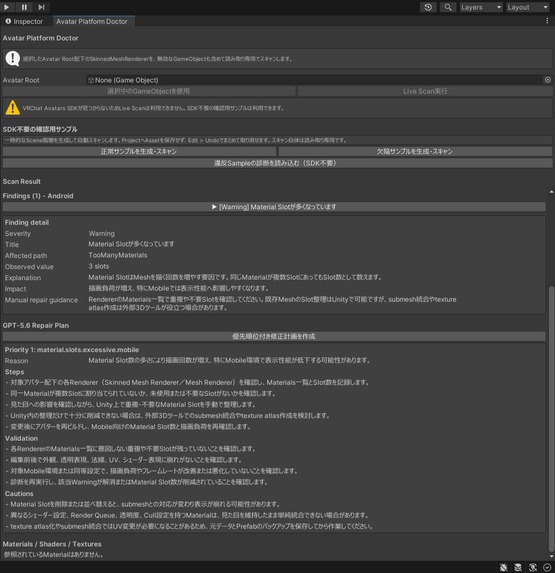Click the 'GPT-5.6 Repair Plan' heading

coord(35,326)
